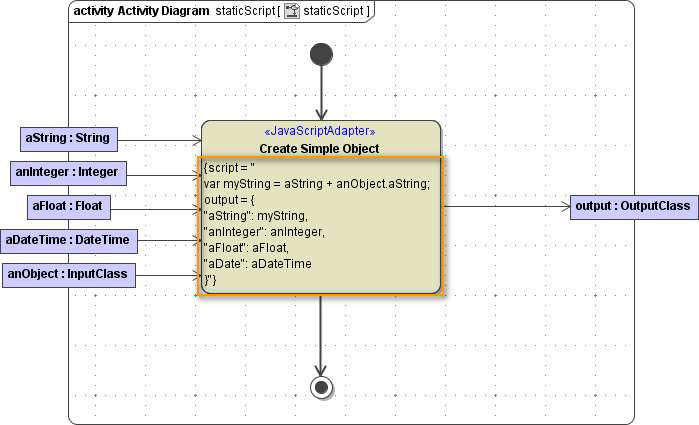Select the flow line from aString node
Image resolution: width=699 pixels, height=425 pixels.
(160, 140)
